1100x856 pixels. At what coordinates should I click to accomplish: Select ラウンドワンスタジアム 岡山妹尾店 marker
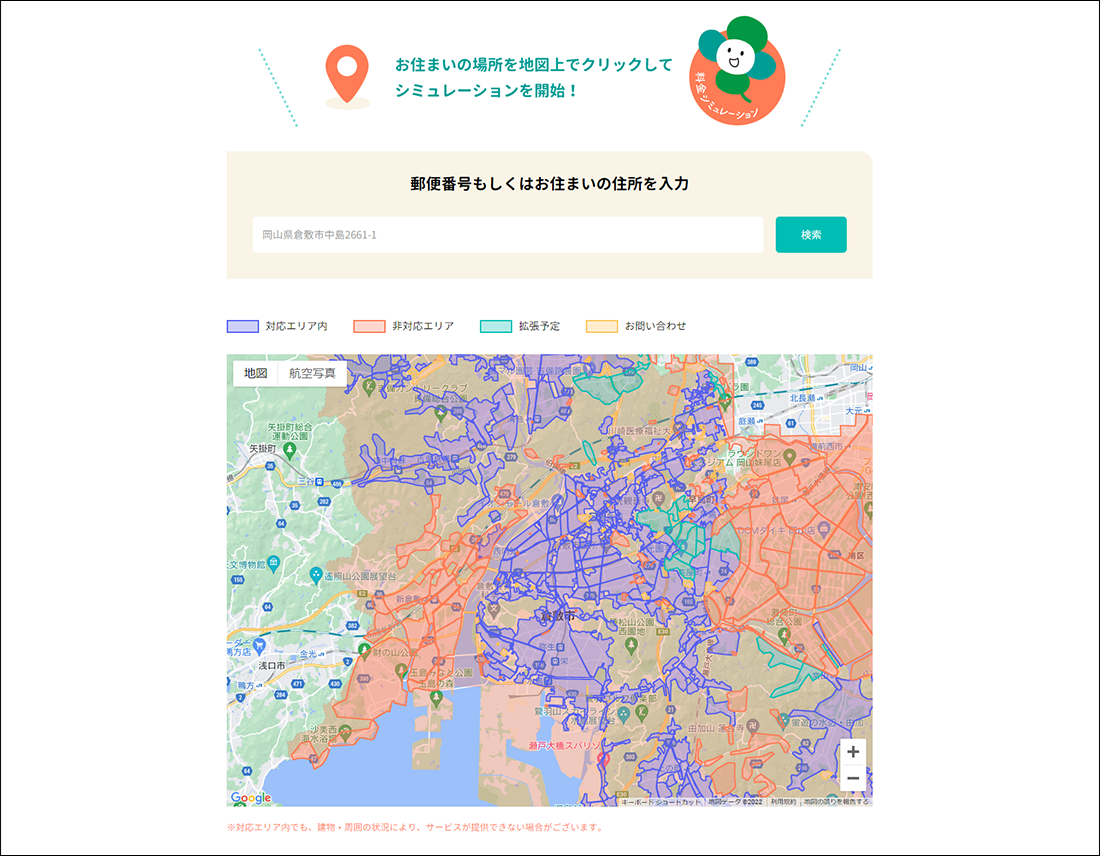click(789, 457)
